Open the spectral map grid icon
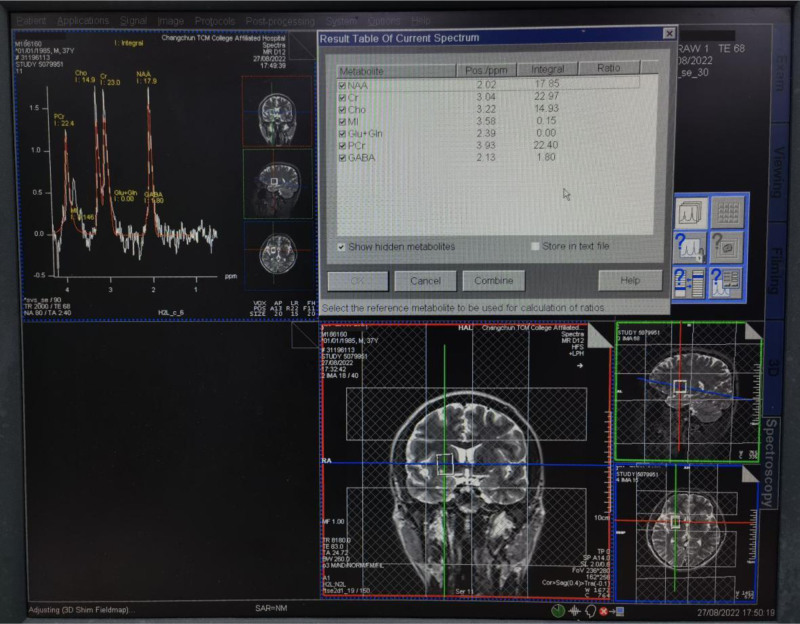Viewport: 800px width, 624px height. coord(727,212)
